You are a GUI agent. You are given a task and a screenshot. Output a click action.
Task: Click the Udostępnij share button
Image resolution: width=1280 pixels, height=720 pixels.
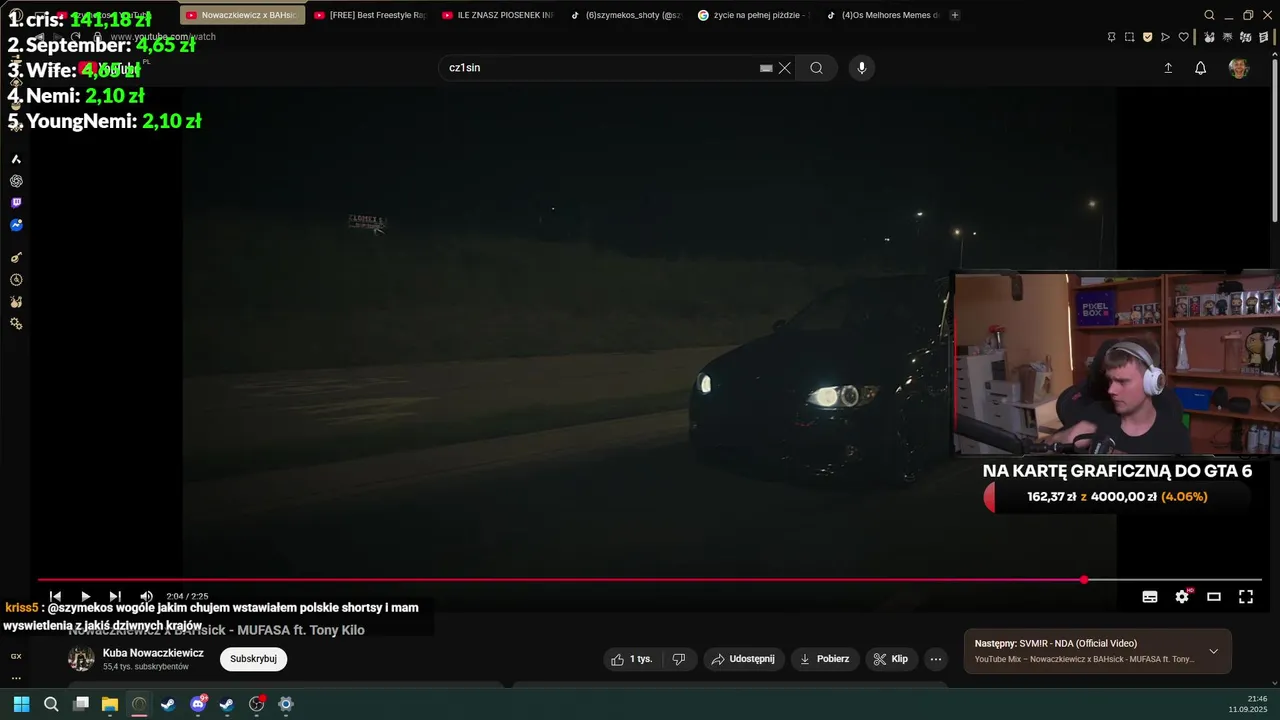click(x=742, y=659)
